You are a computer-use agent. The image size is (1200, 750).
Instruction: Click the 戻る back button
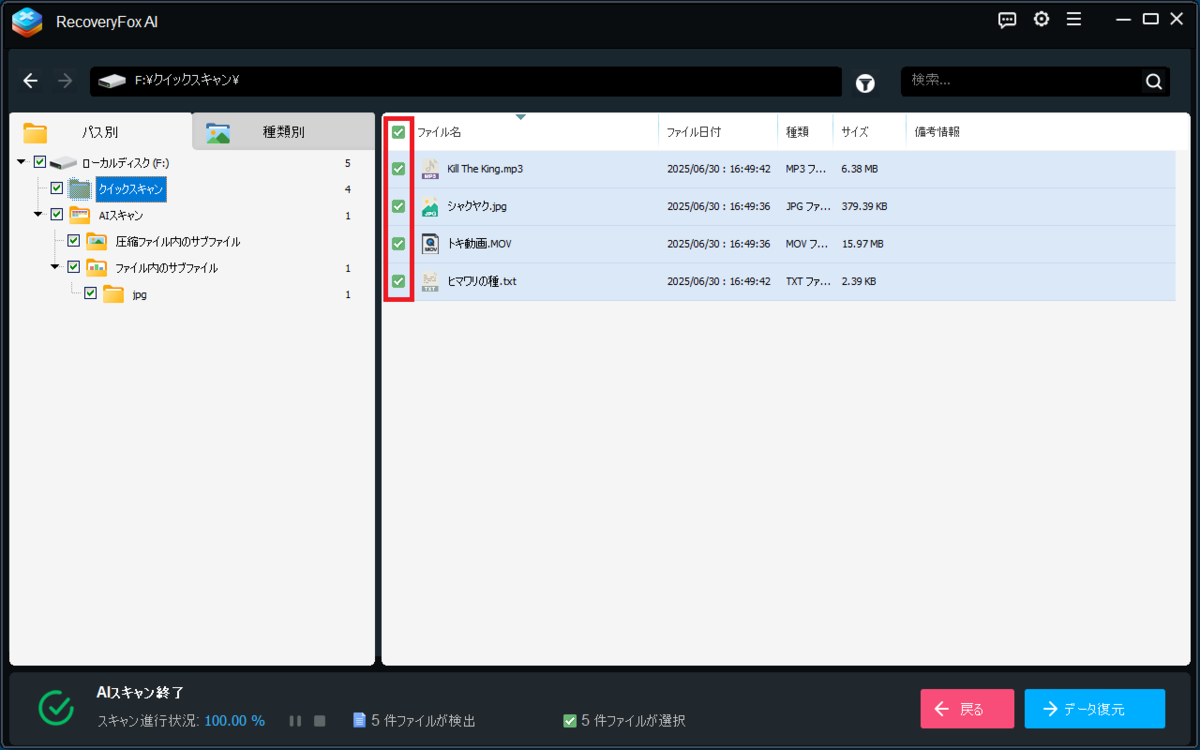967,709
